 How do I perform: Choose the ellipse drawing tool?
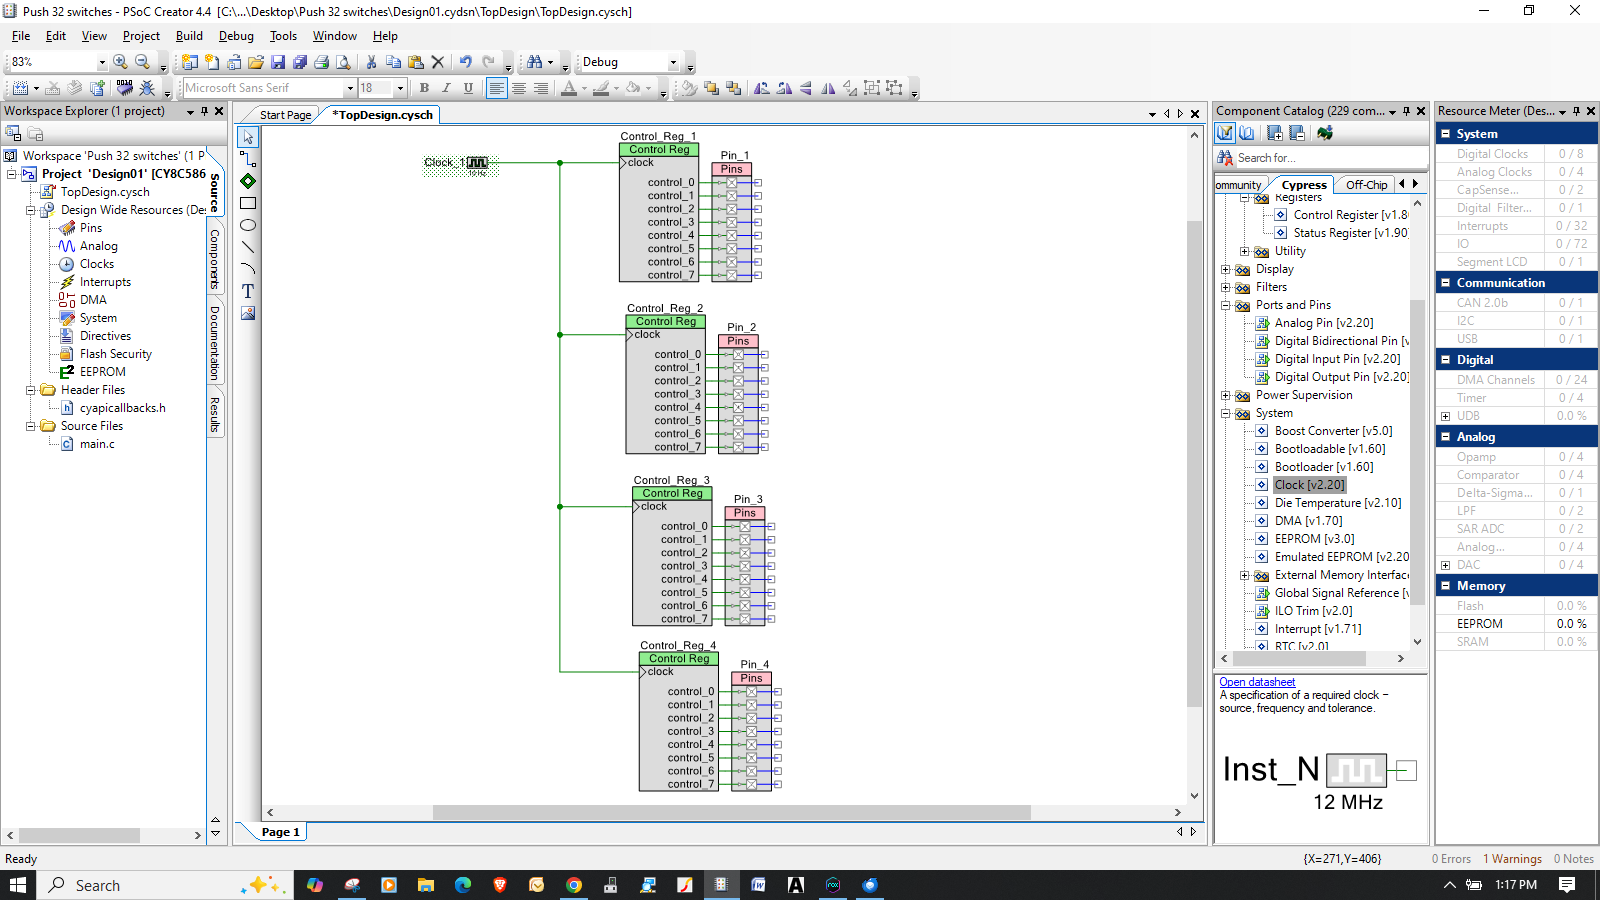point(248,225)
